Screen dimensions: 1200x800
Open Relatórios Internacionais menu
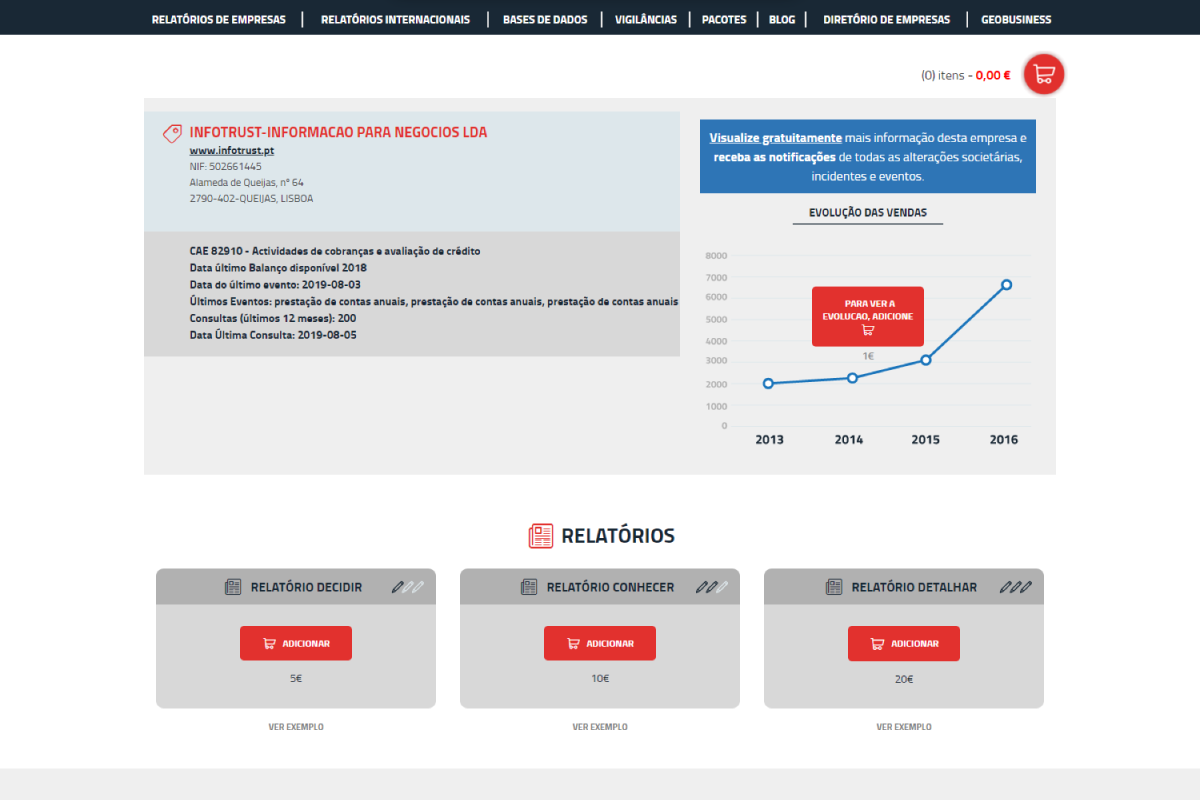tap(395, 19)
